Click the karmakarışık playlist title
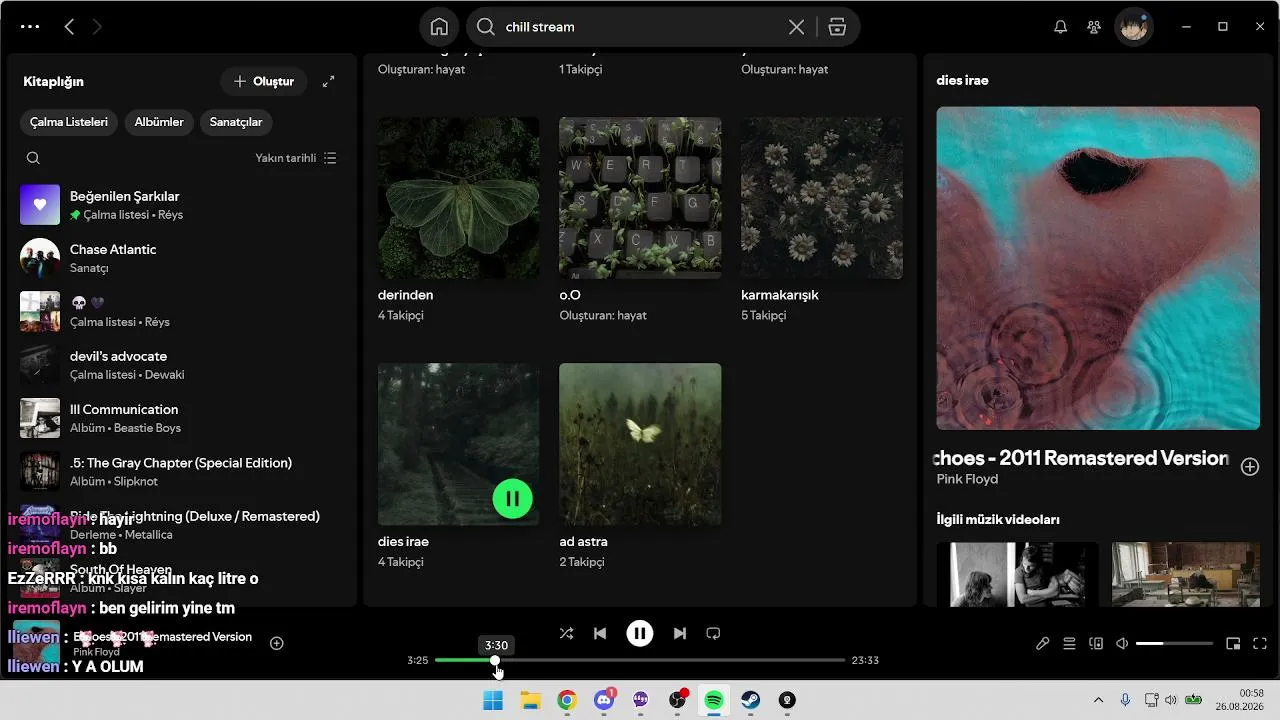Viewport: 1280px width, 720px height. [x=780, y=295]
